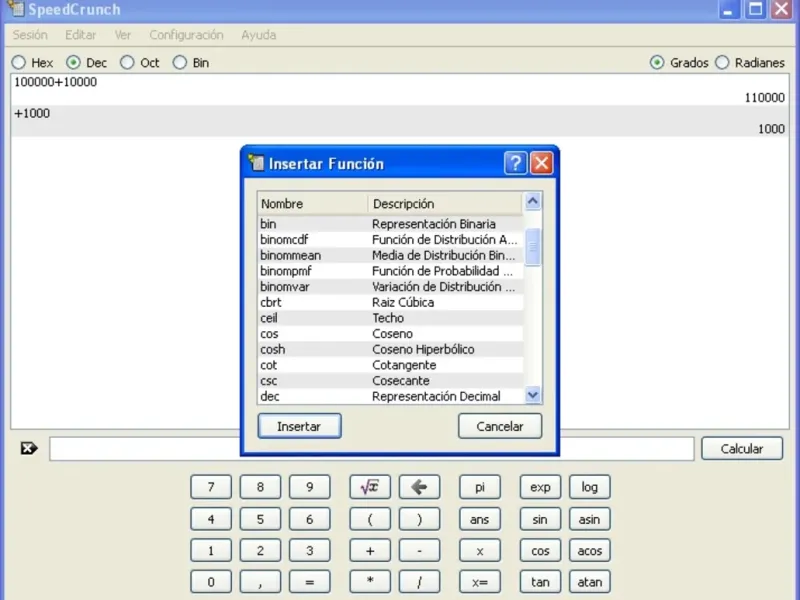Click the pi keypad button
This screenshot has height=600, width=800.
tap(480, 487)
